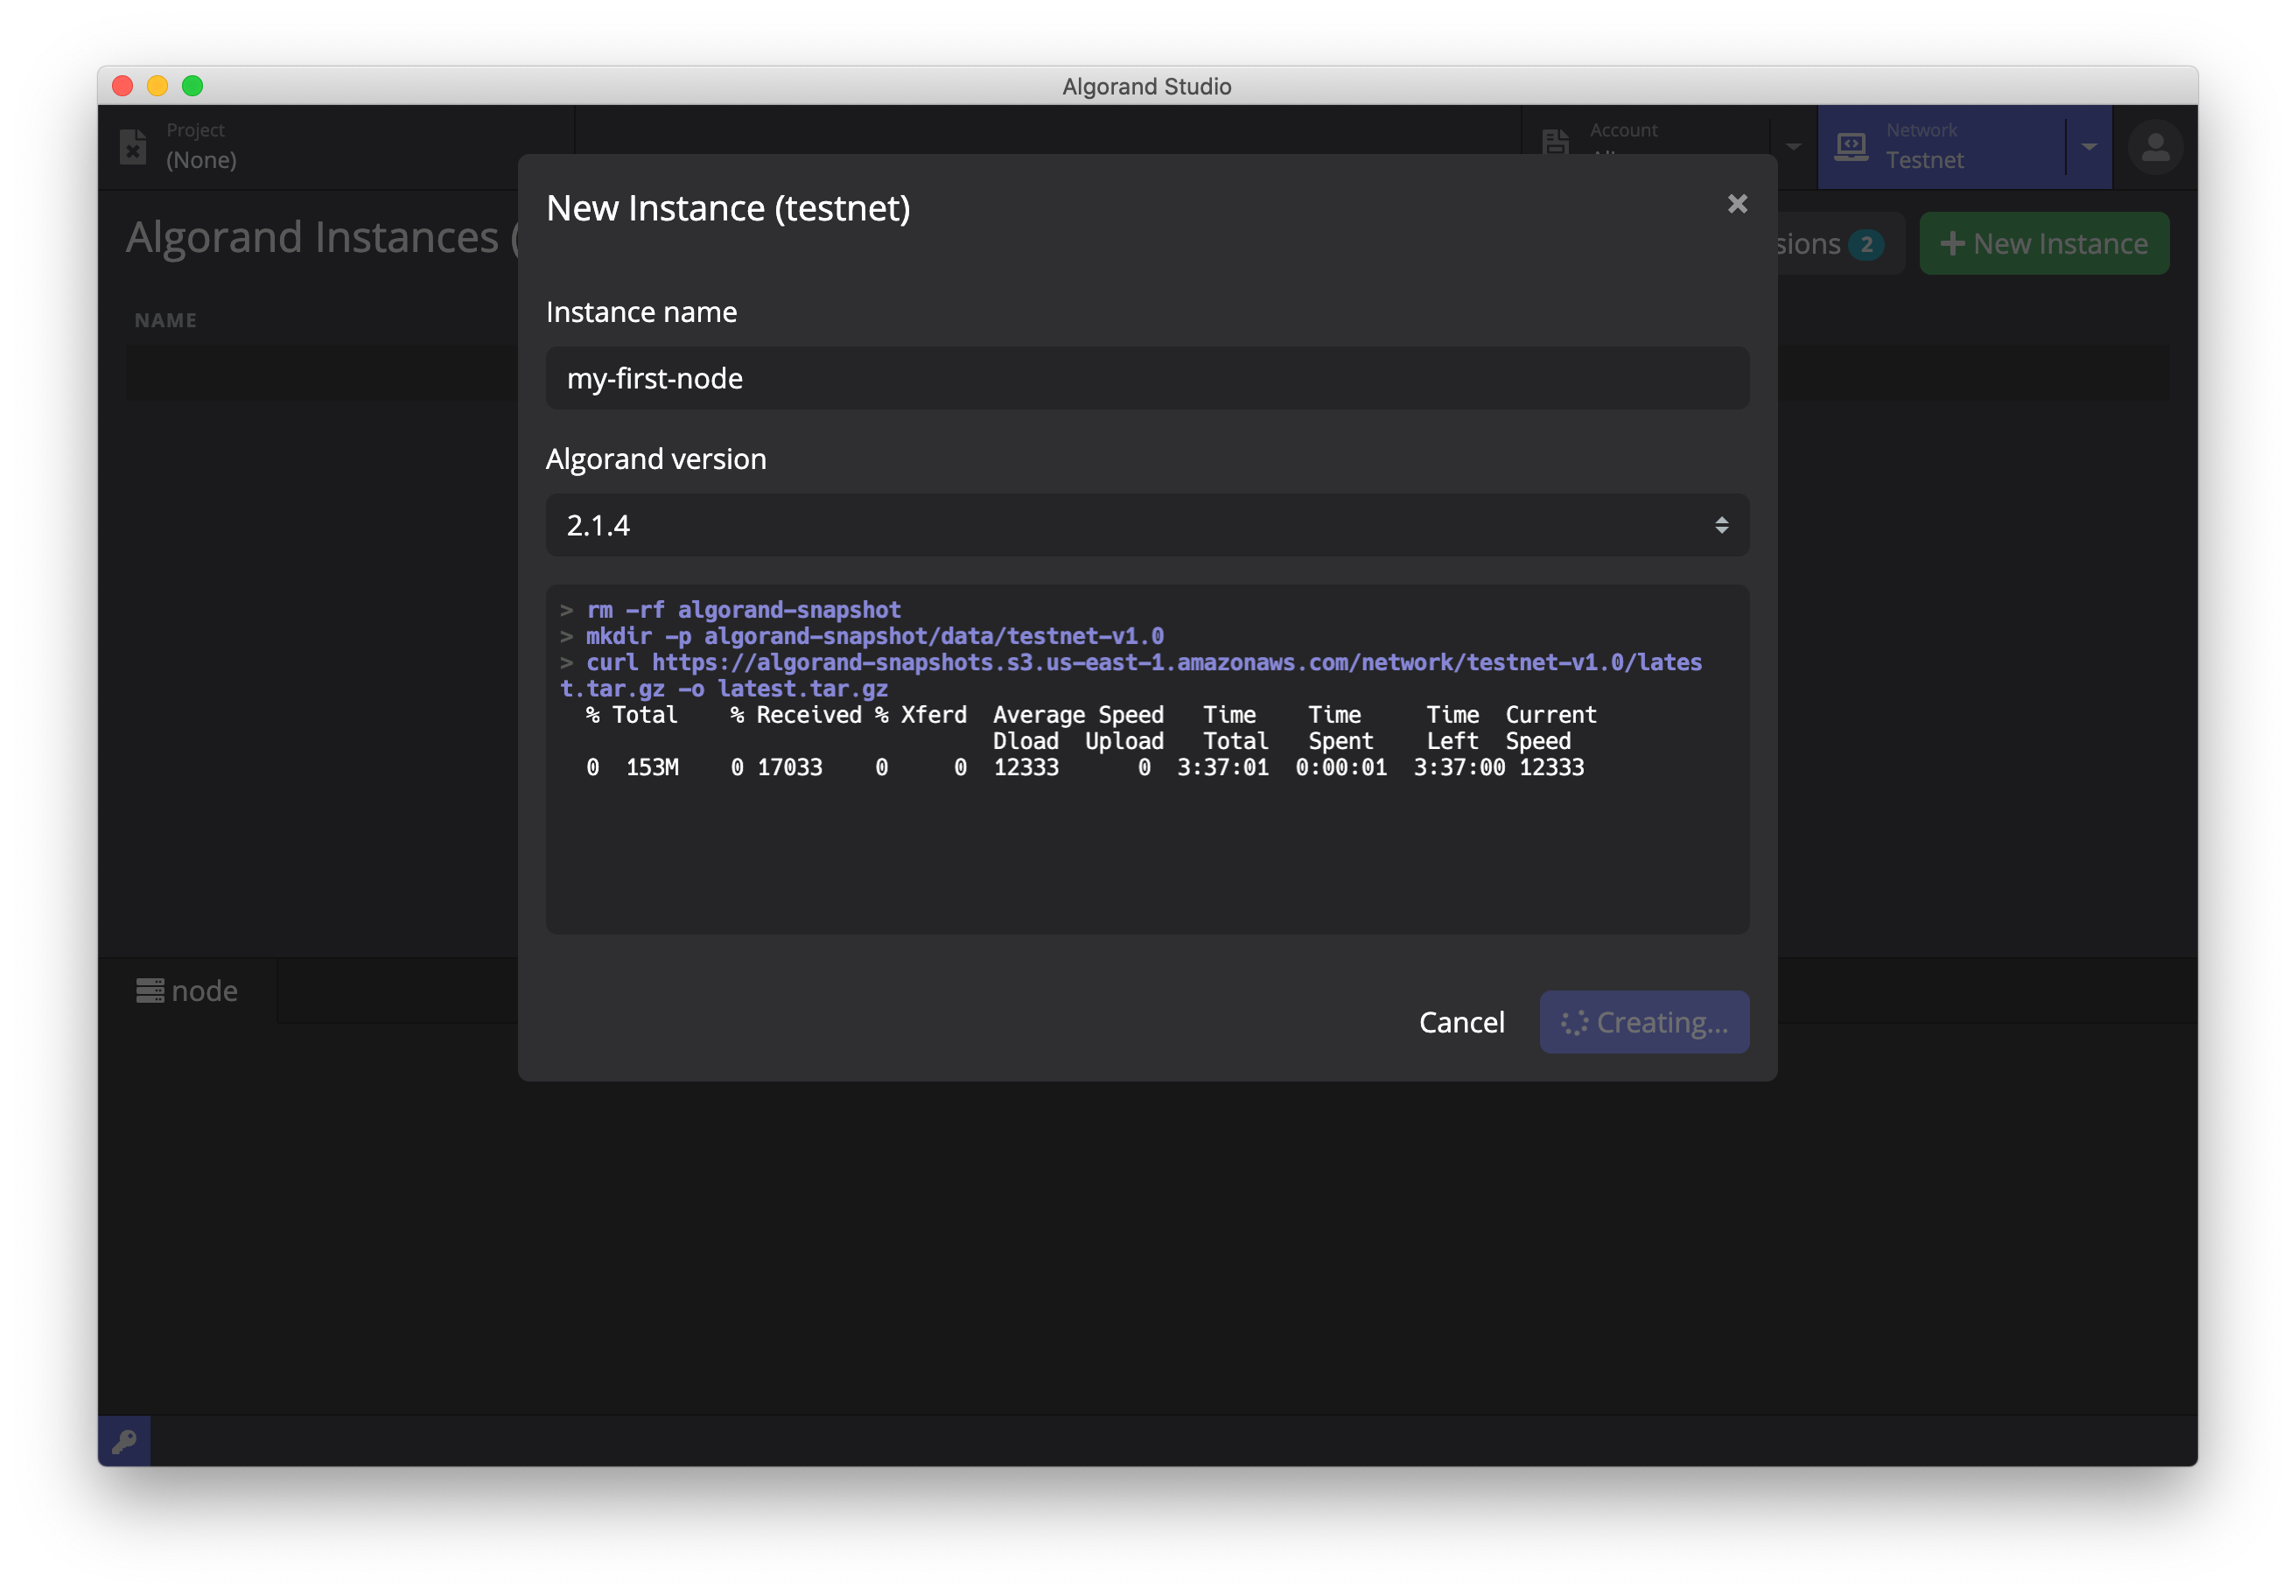Click the Project icon in the top toolbar

point(134,146)
